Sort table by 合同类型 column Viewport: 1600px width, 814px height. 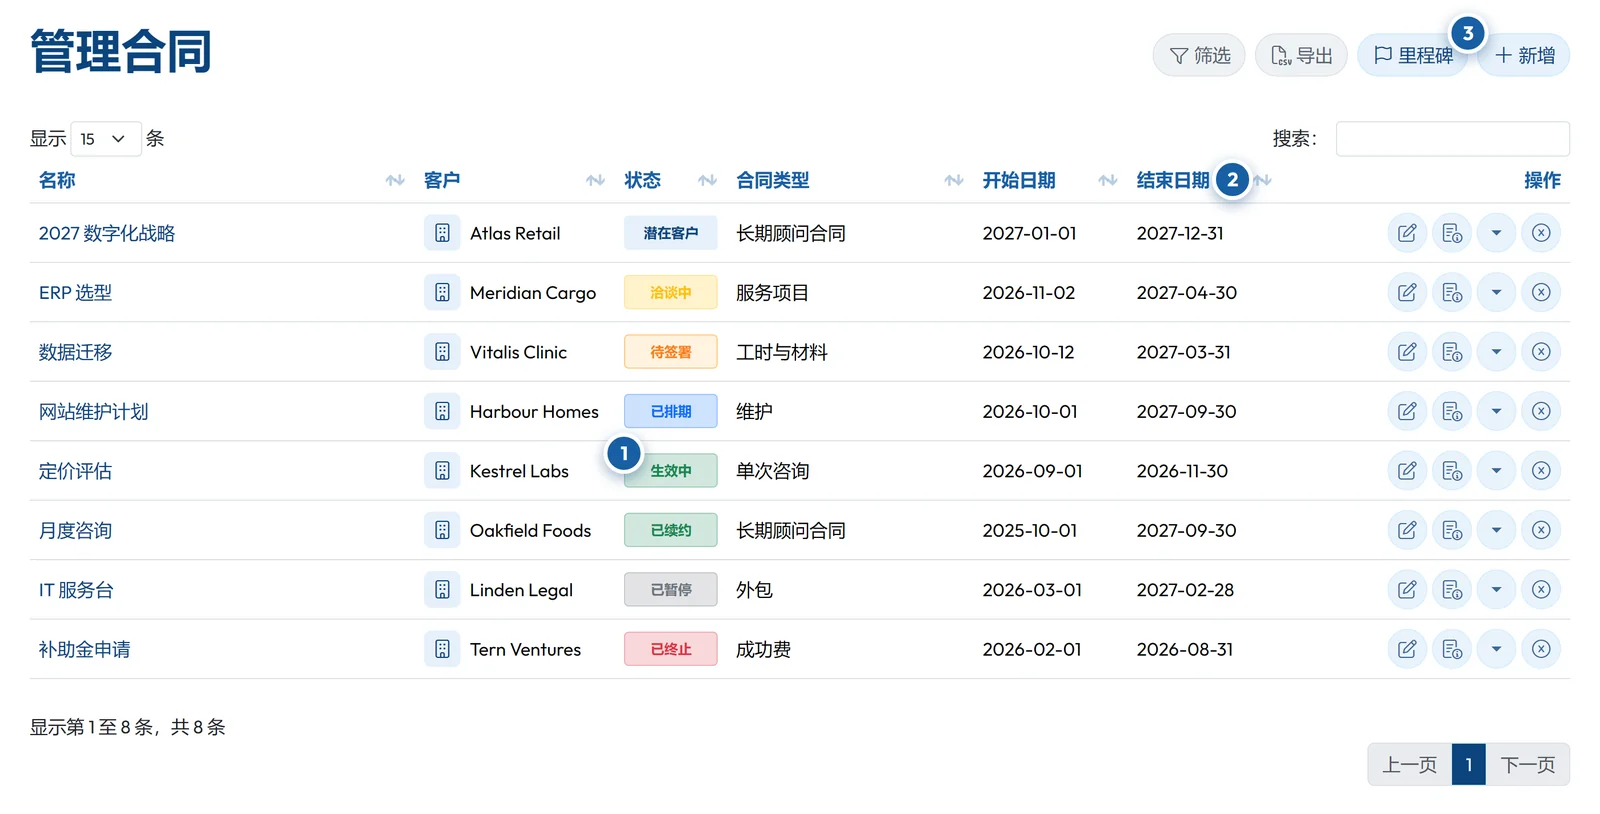coord(849,180)
